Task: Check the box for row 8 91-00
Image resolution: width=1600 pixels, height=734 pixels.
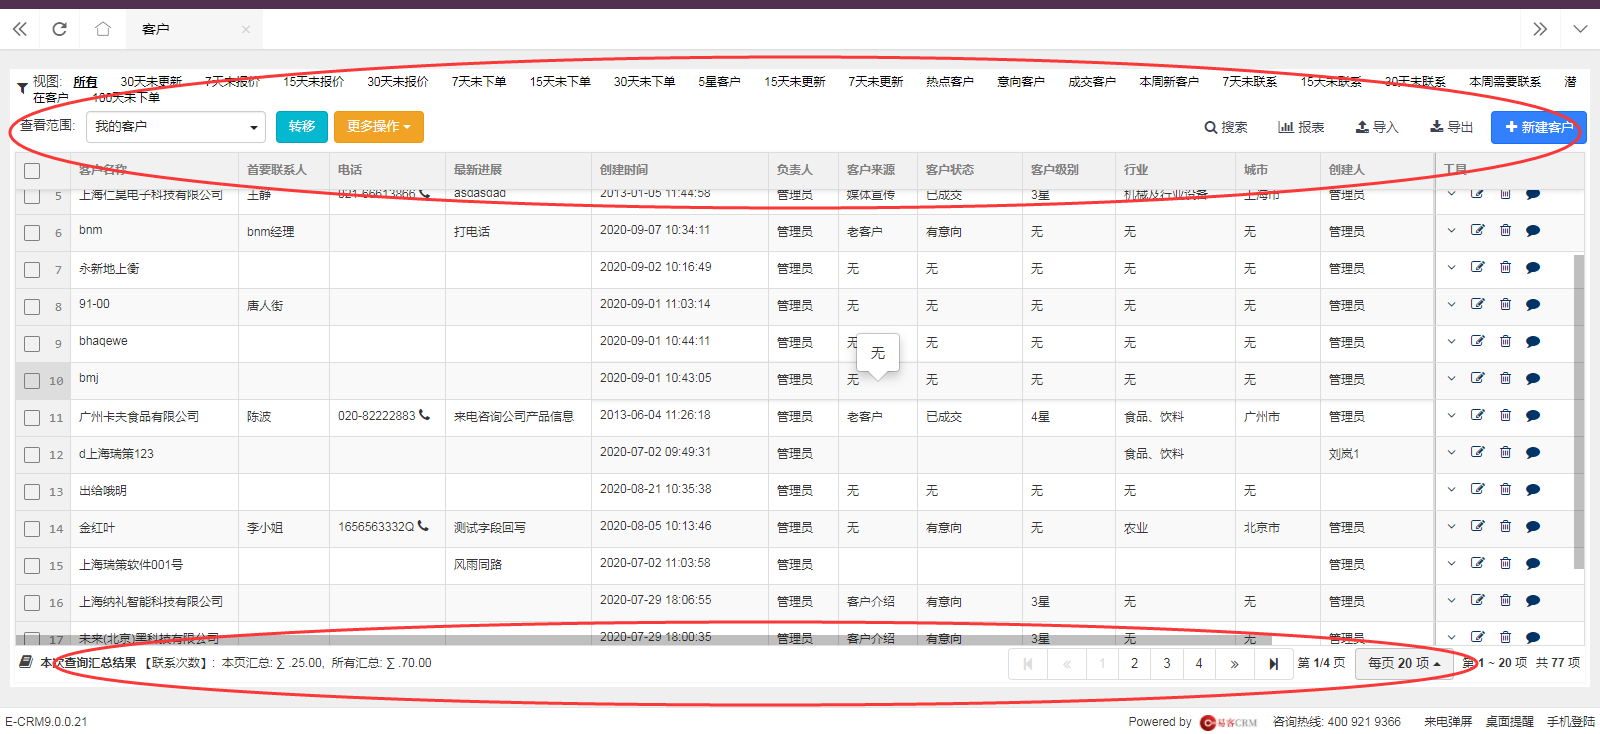Action: tap(32, 307)
